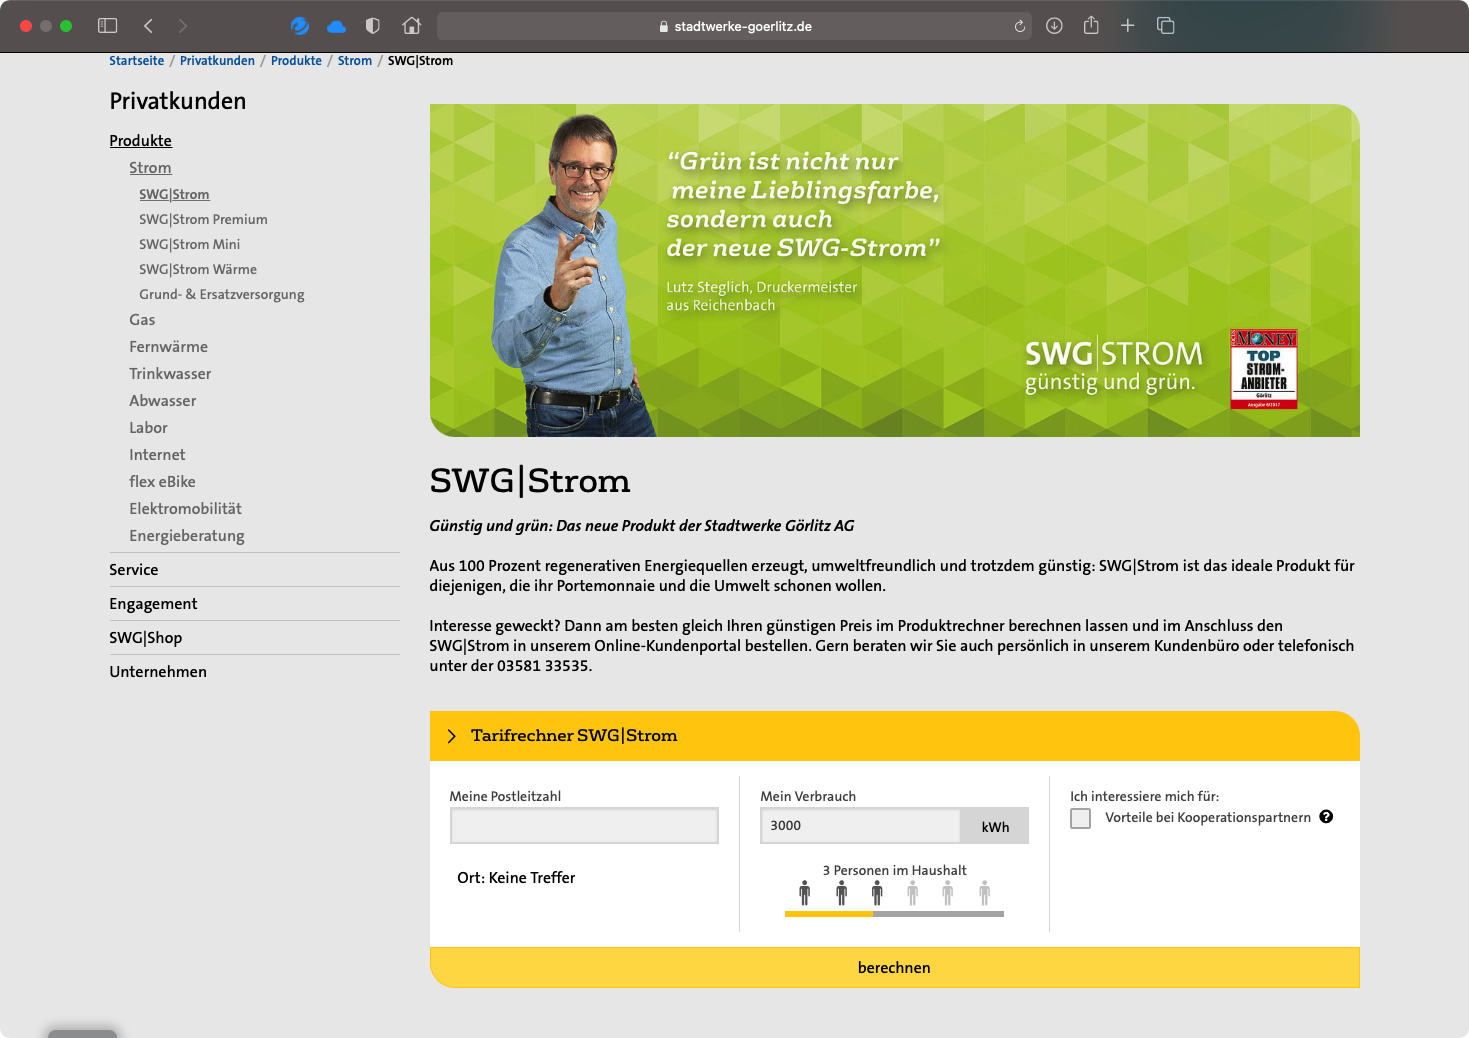Screen dimensions: 1469x1038
Task: Open the share sheet icon
Action: click(x=1091, y=26)
